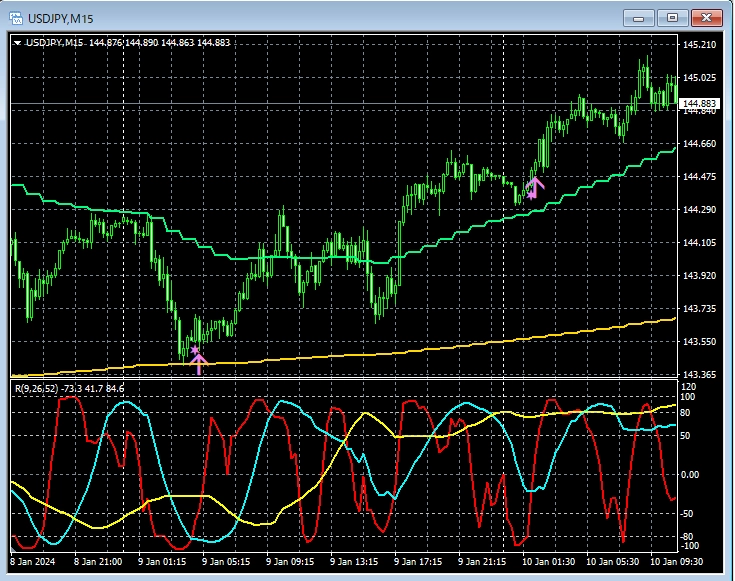Click the current price label 144.883
This screenshot has width=735, height=581.
699,104
